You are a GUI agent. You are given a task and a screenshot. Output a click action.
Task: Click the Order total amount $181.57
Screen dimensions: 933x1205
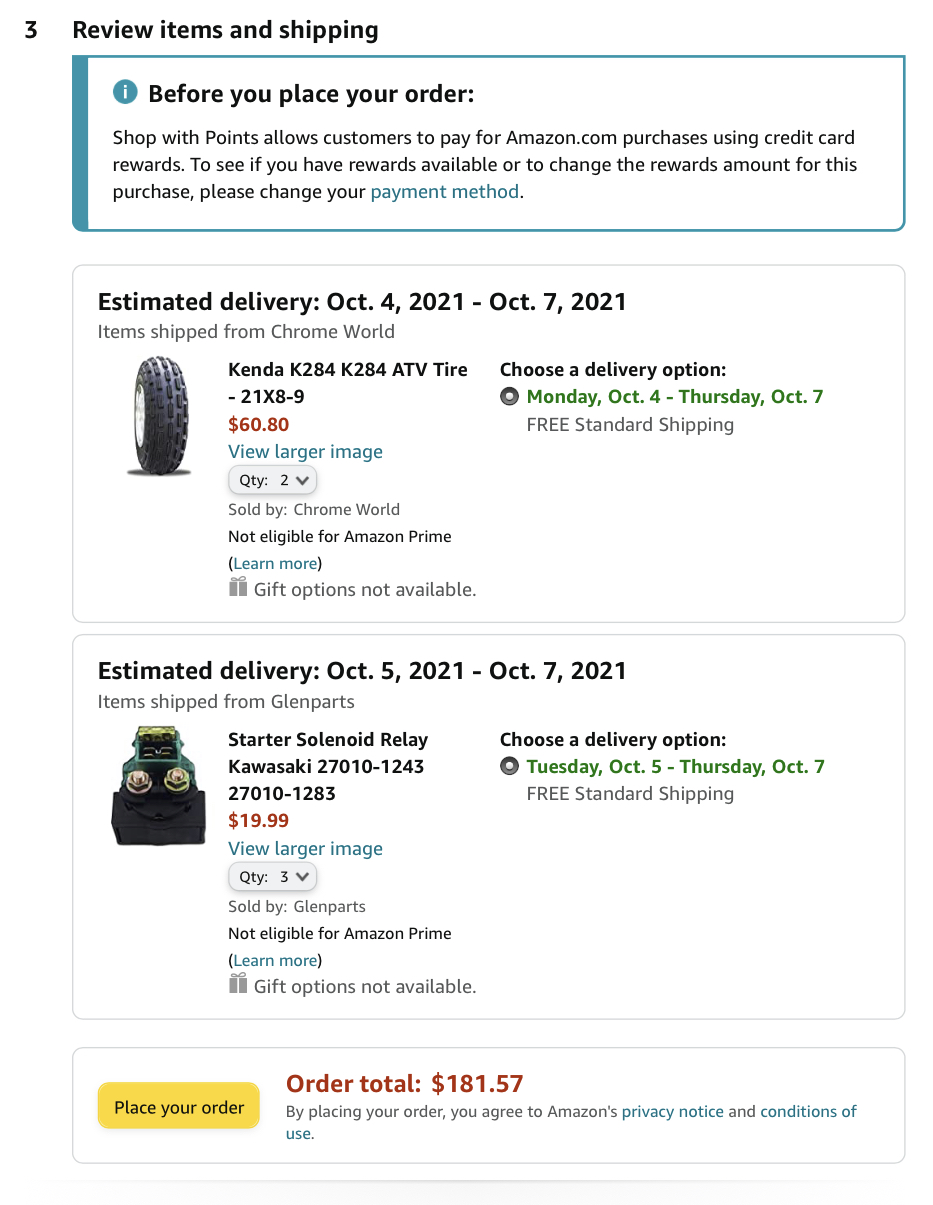[x=477, y=1084]
